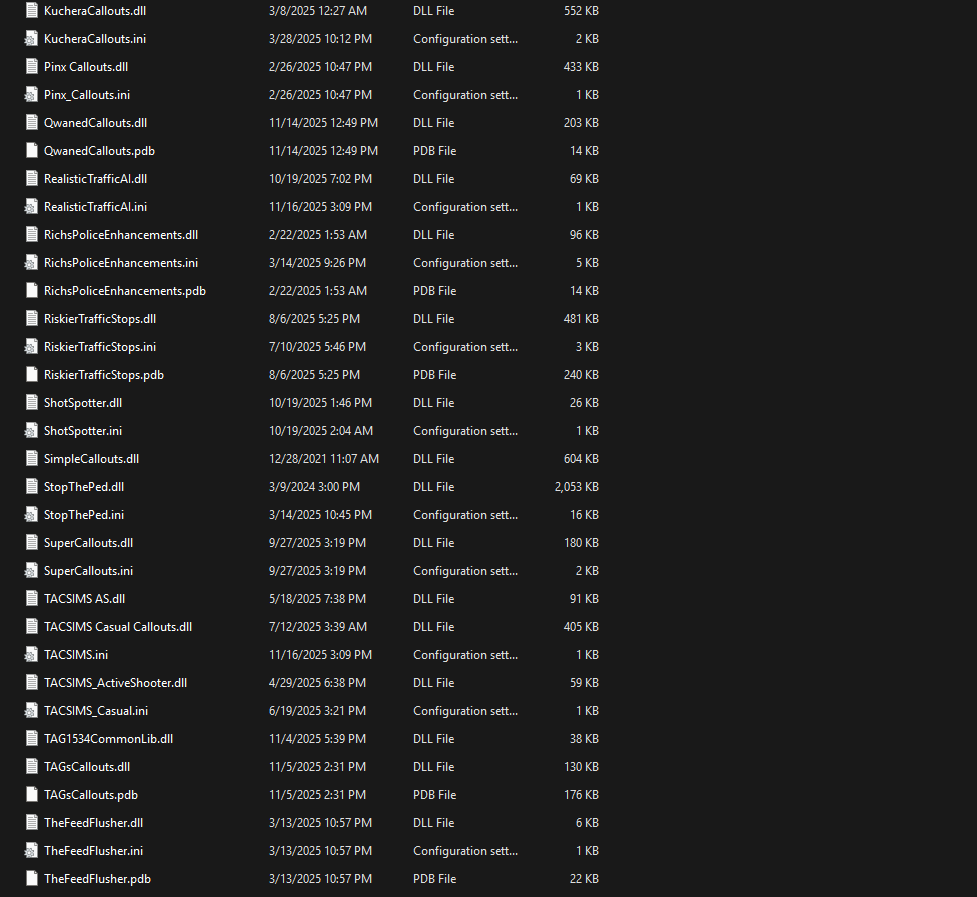977x897 pixels.
Task: Click the KucheraCallouts.ini gear file icon
Action: click(33, 39)
